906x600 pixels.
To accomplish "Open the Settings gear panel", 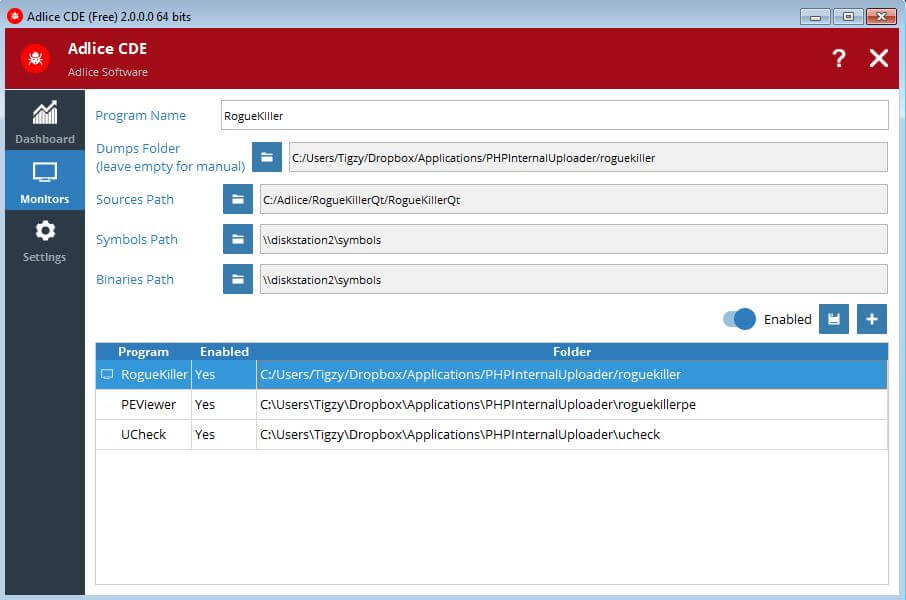I will click(x=44, y=240).
